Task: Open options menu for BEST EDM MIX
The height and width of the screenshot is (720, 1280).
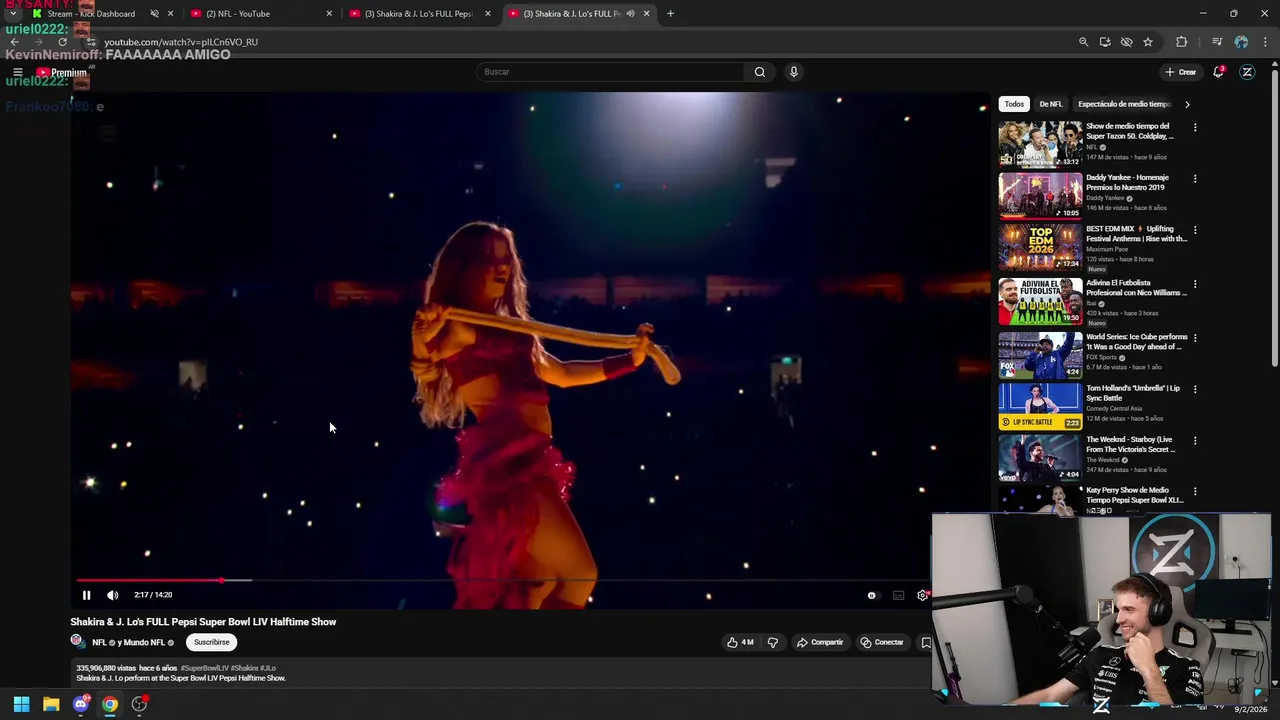Action: point(1195,230)
